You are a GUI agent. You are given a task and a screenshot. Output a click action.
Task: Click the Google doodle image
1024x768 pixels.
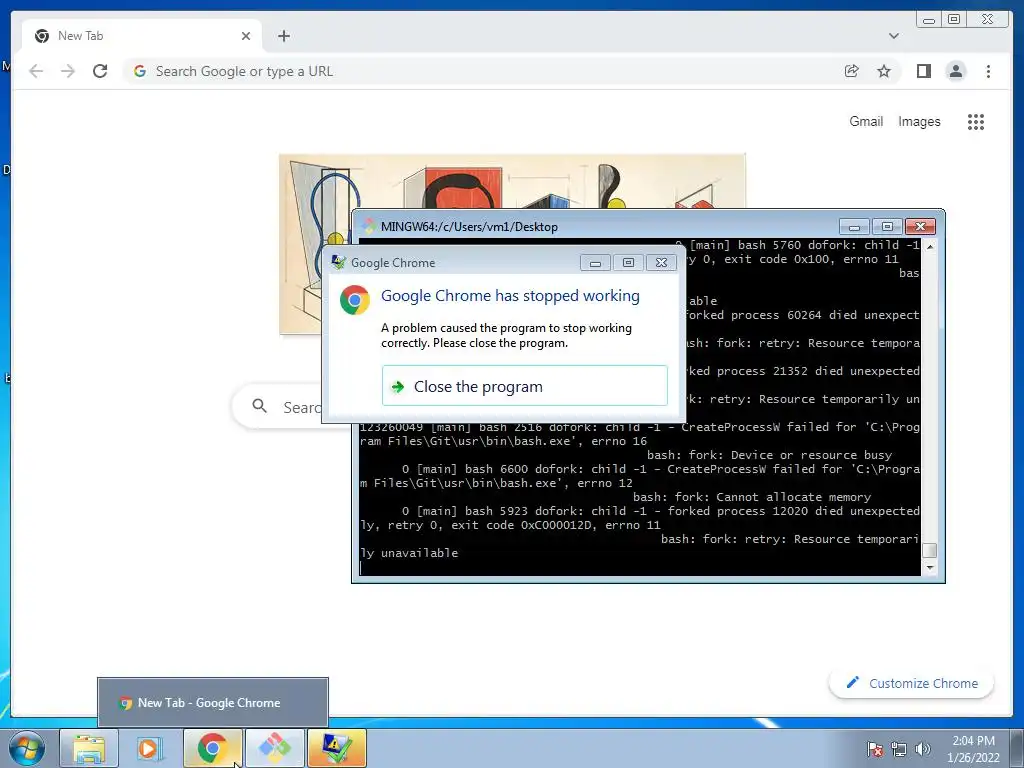(x=512, y=183)
